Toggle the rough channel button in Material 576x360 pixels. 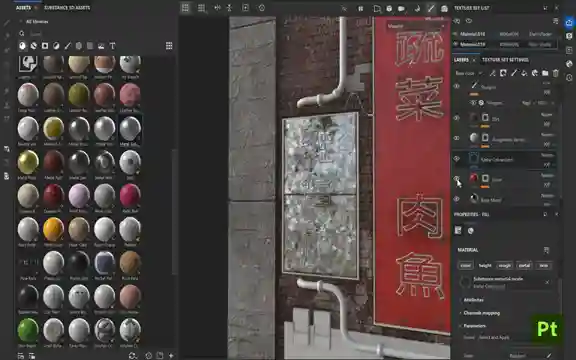coord(504,266)
